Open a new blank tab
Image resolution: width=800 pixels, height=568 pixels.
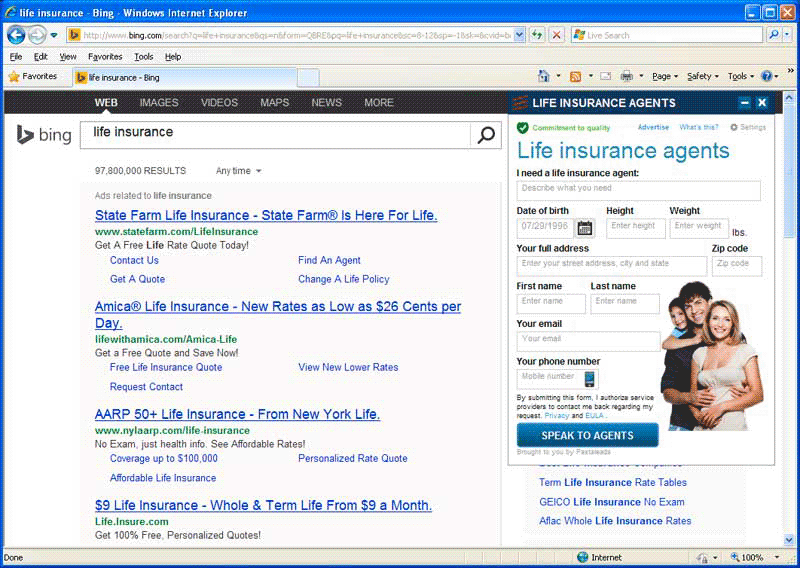(x=308, y=78)
